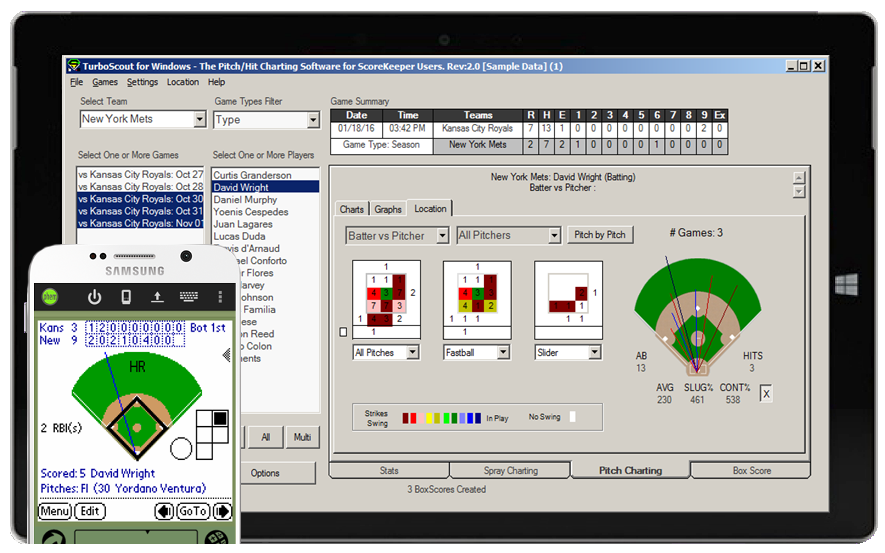Tap the keyboard icon on phone toolbar
Viewport: 885px width, 553px height.
(x=189, y=296)
